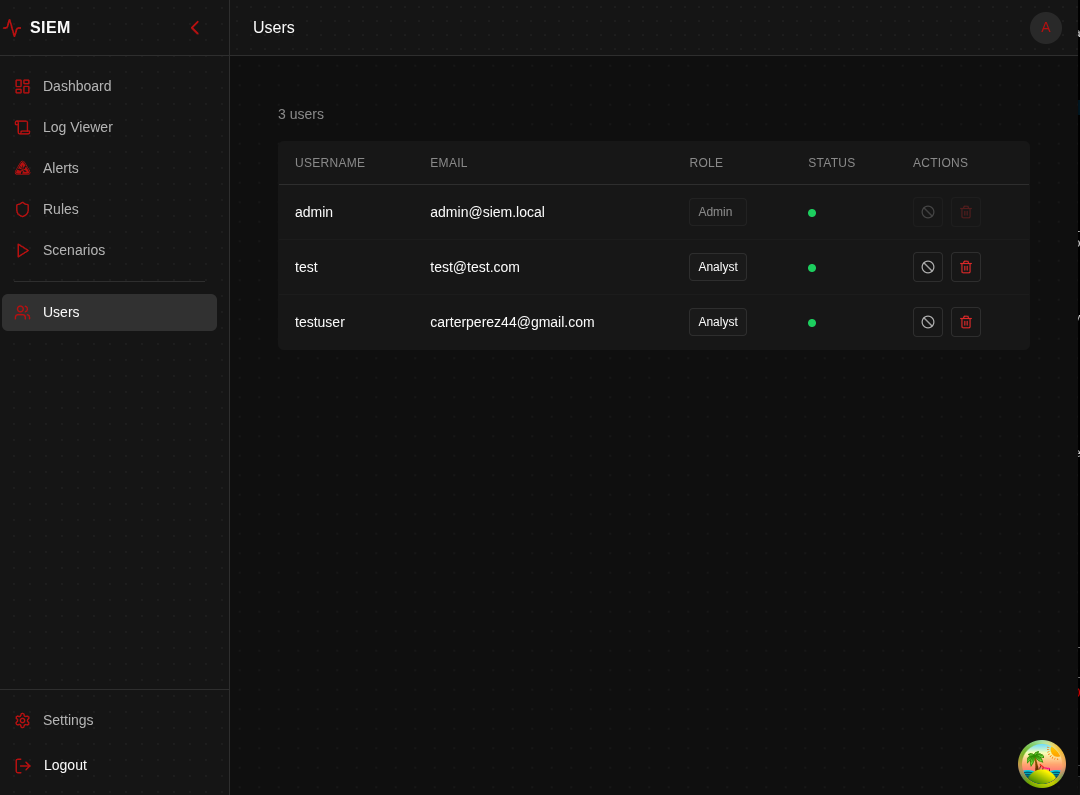Click the EMAIL column header
1080x795 pixels.
coord(448,163)
